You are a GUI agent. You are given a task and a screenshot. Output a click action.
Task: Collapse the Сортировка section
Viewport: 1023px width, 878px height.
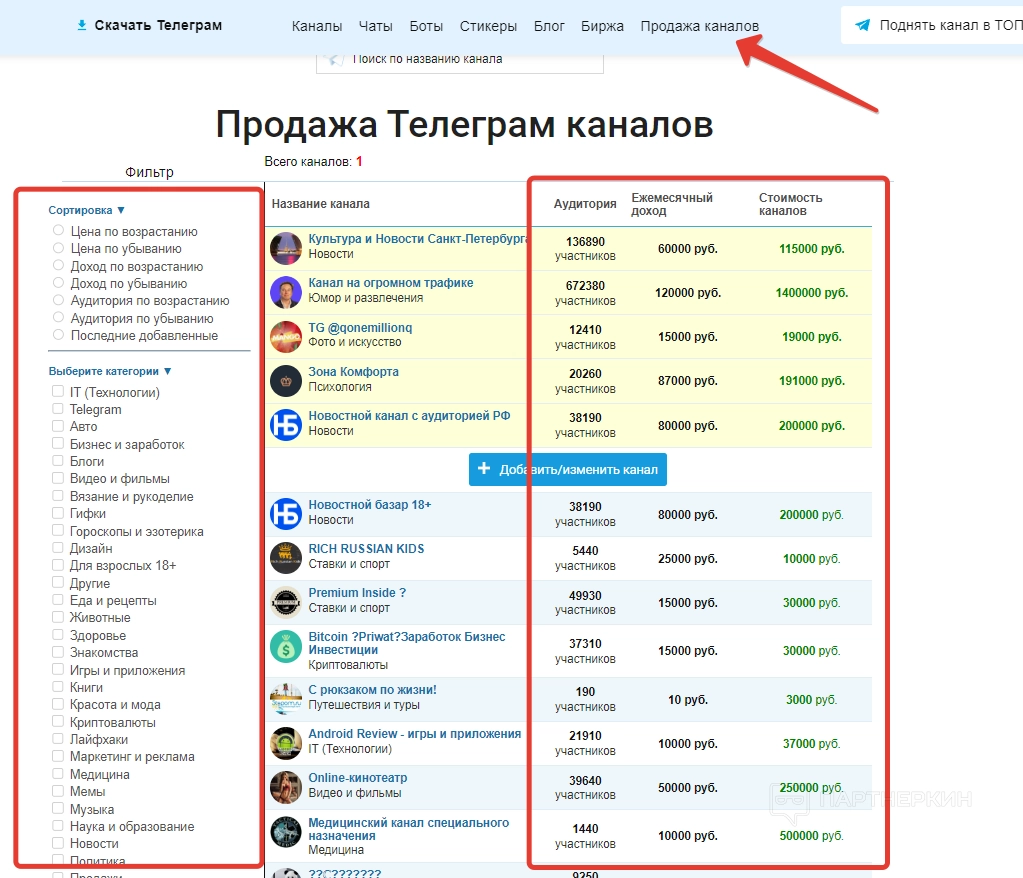pyautogui.click(x=86, y=210)
